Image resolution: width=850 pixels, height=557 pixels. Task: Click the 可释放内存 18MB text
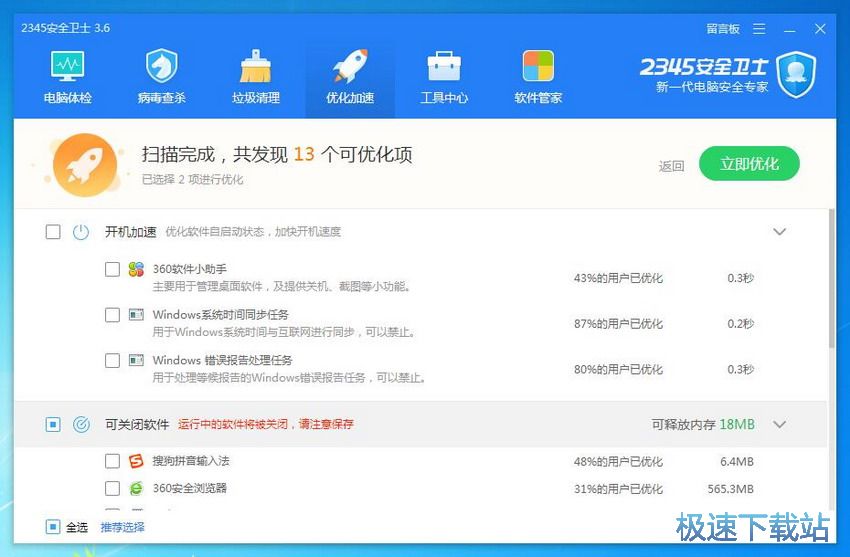[x=703, y=424]
